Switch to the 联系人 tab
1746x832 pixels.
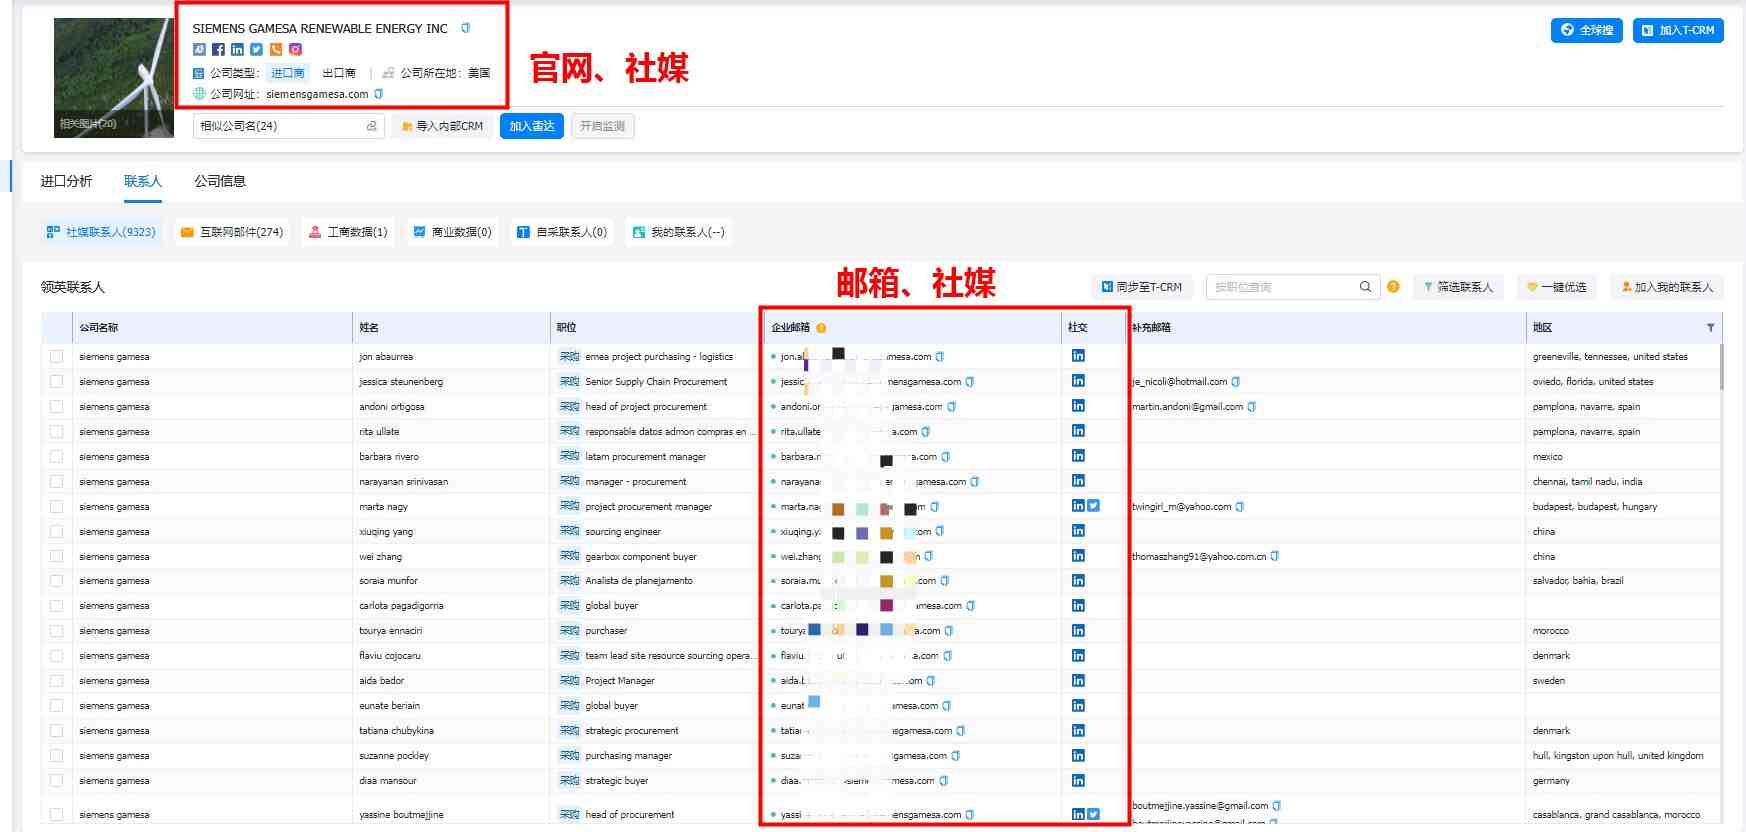tap(143, 181)
